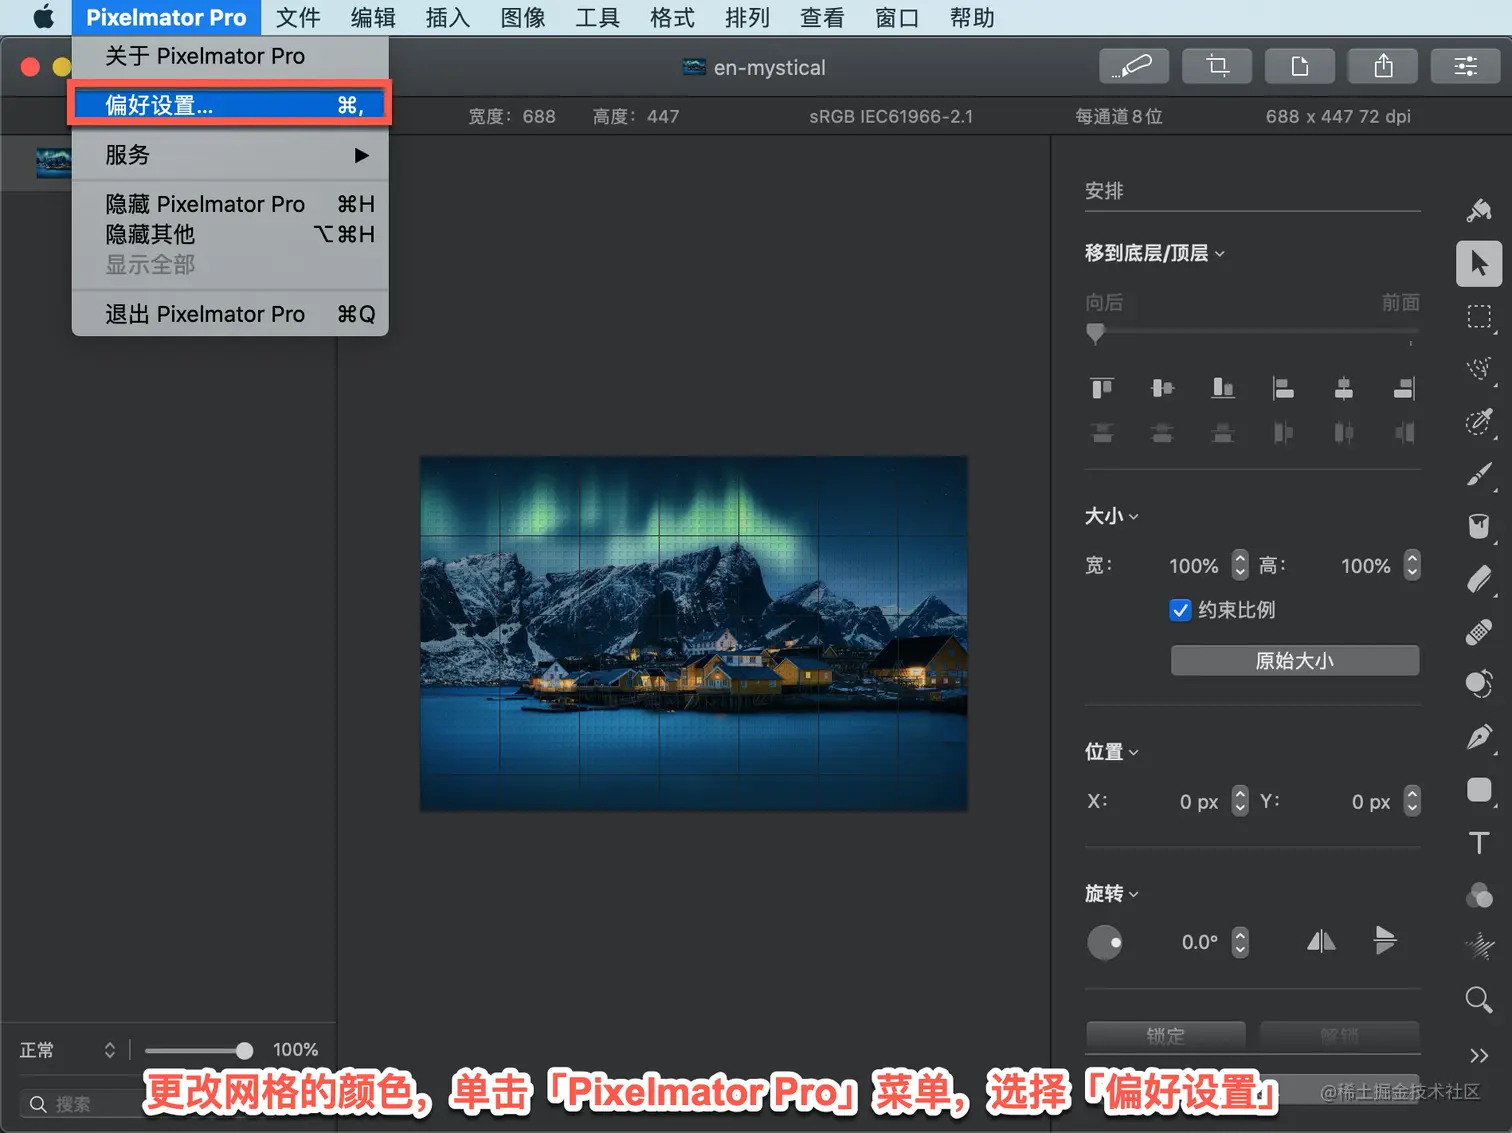Expand the 旋转 section dropdown

[1112, 894]
